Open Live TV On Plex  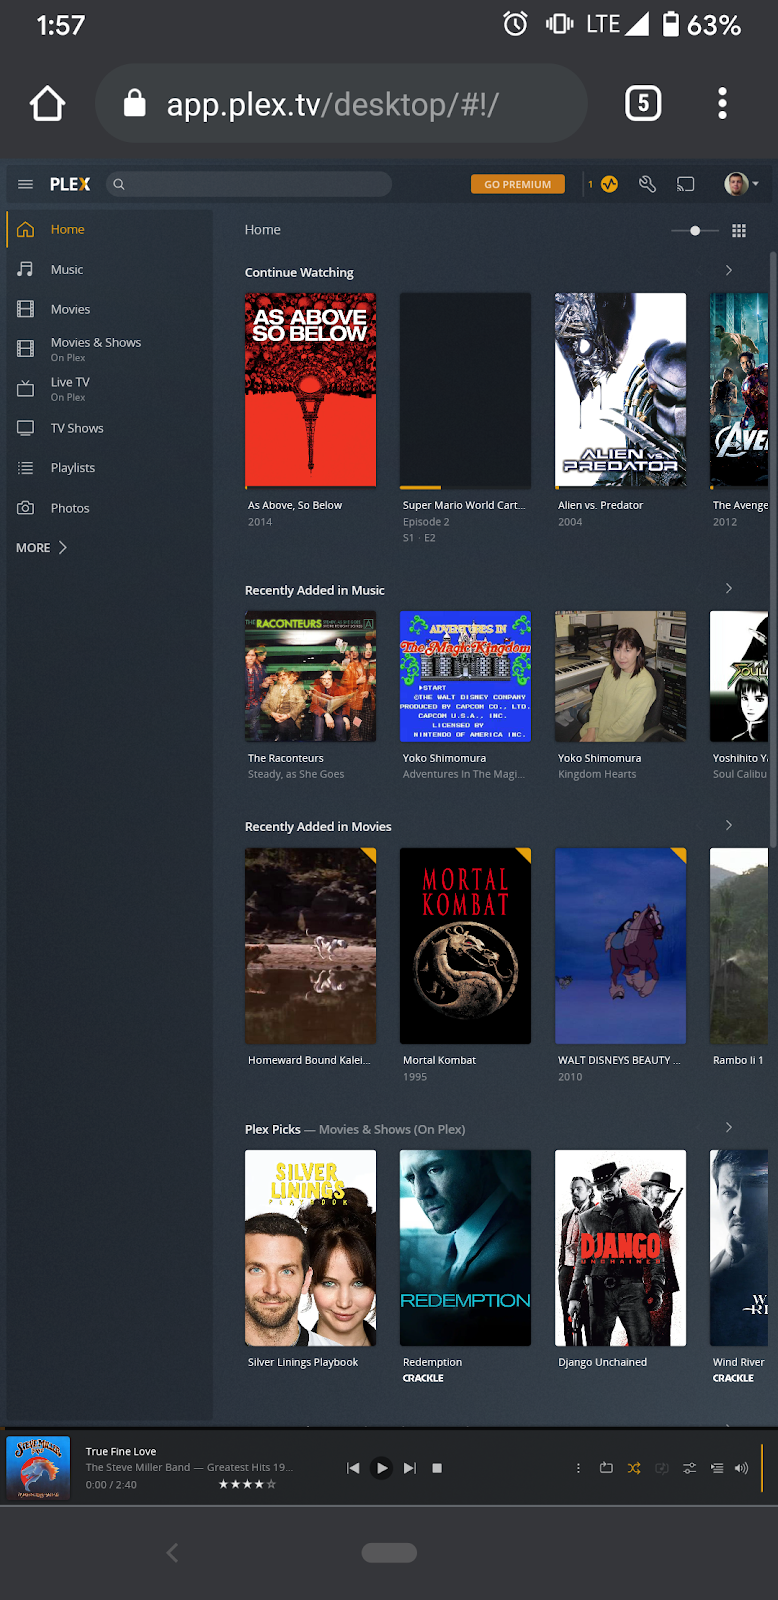(x=108, y=389)
